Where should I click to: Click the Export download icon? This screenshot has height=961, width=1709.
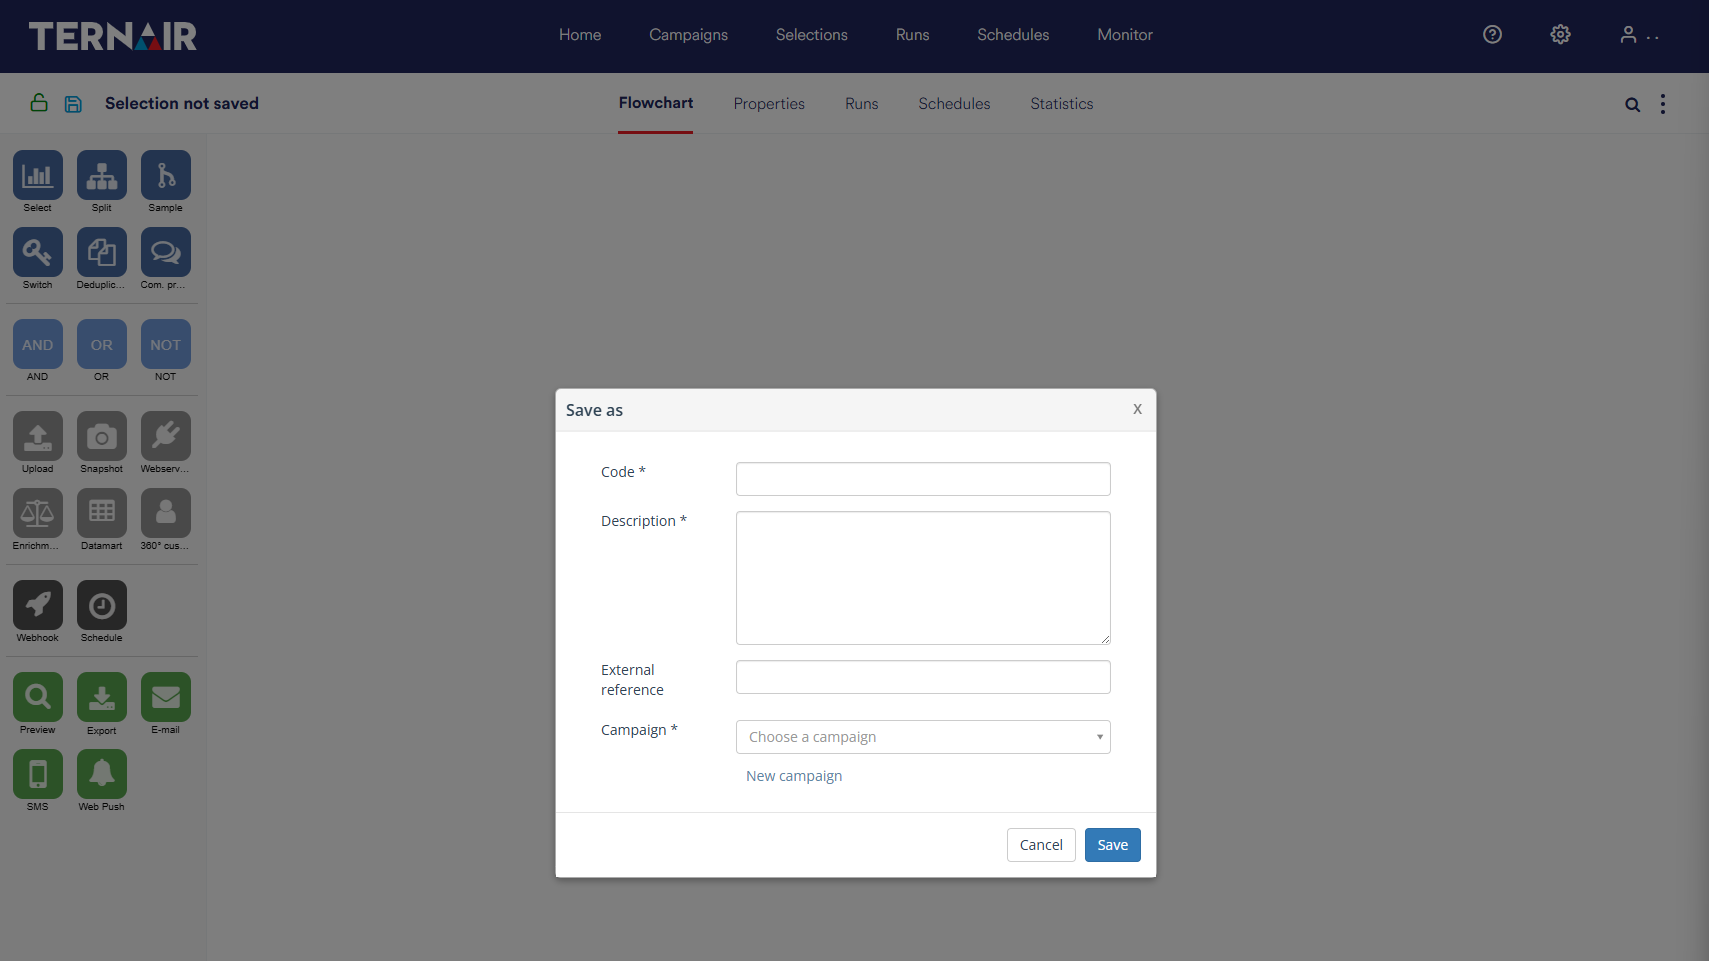click(x=102, y=697)
